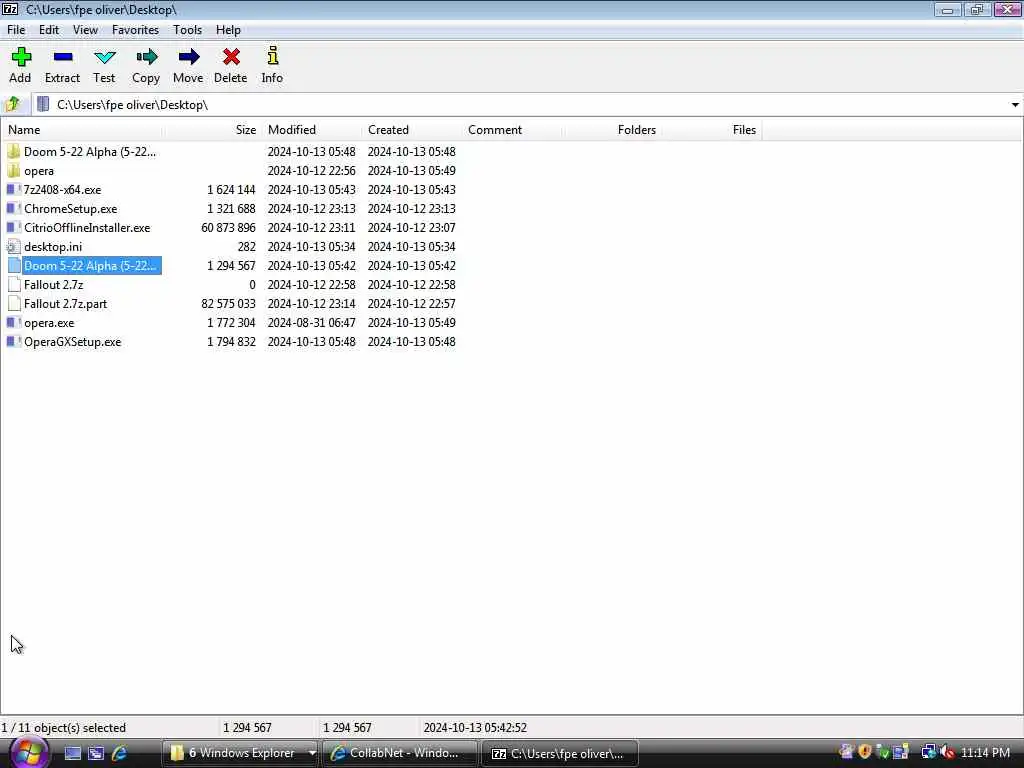Expand the Windows Explorer taskbar group arrow
The image size is (1024, 768).
pos(312,753)
